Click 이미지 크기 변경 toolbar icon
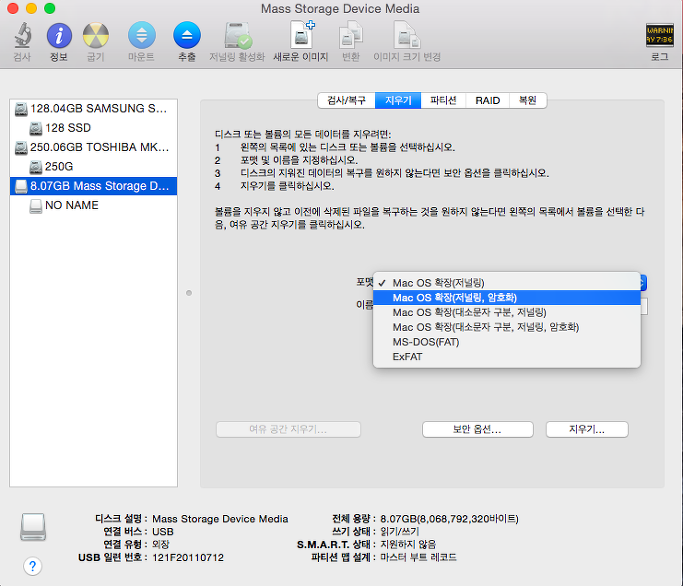This screenshot has width=683, height=586. [x=407, y=35]
